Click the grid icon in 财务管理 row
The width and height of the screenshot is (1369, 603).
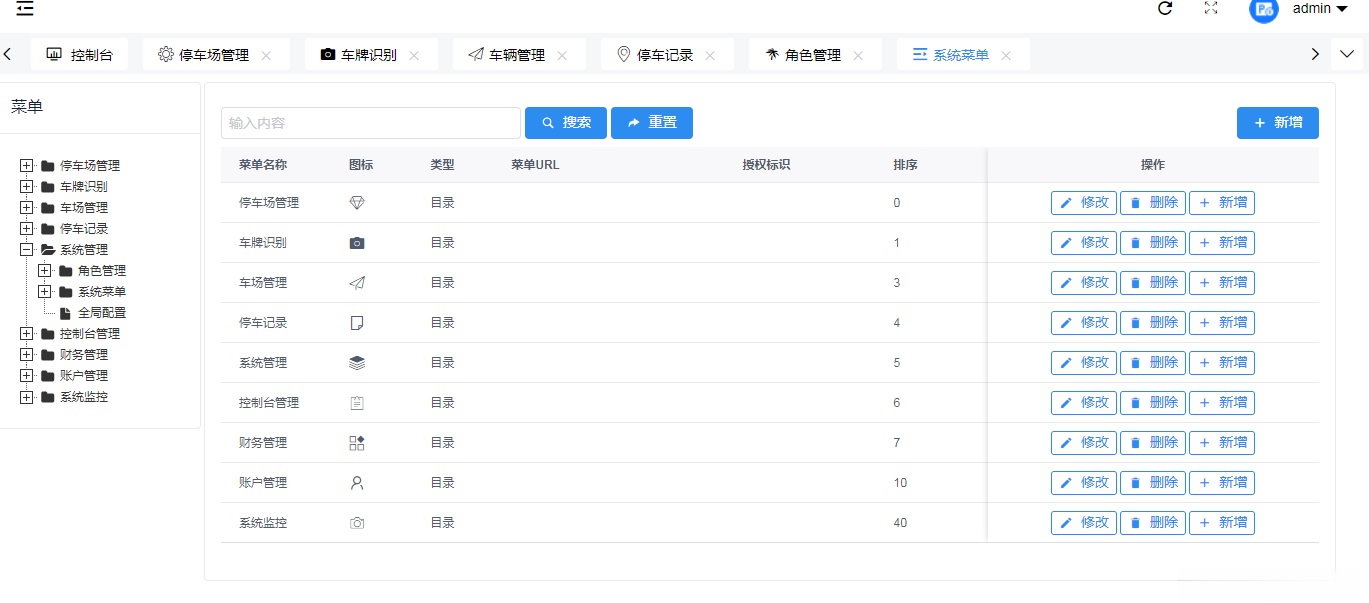coord(357,443)
